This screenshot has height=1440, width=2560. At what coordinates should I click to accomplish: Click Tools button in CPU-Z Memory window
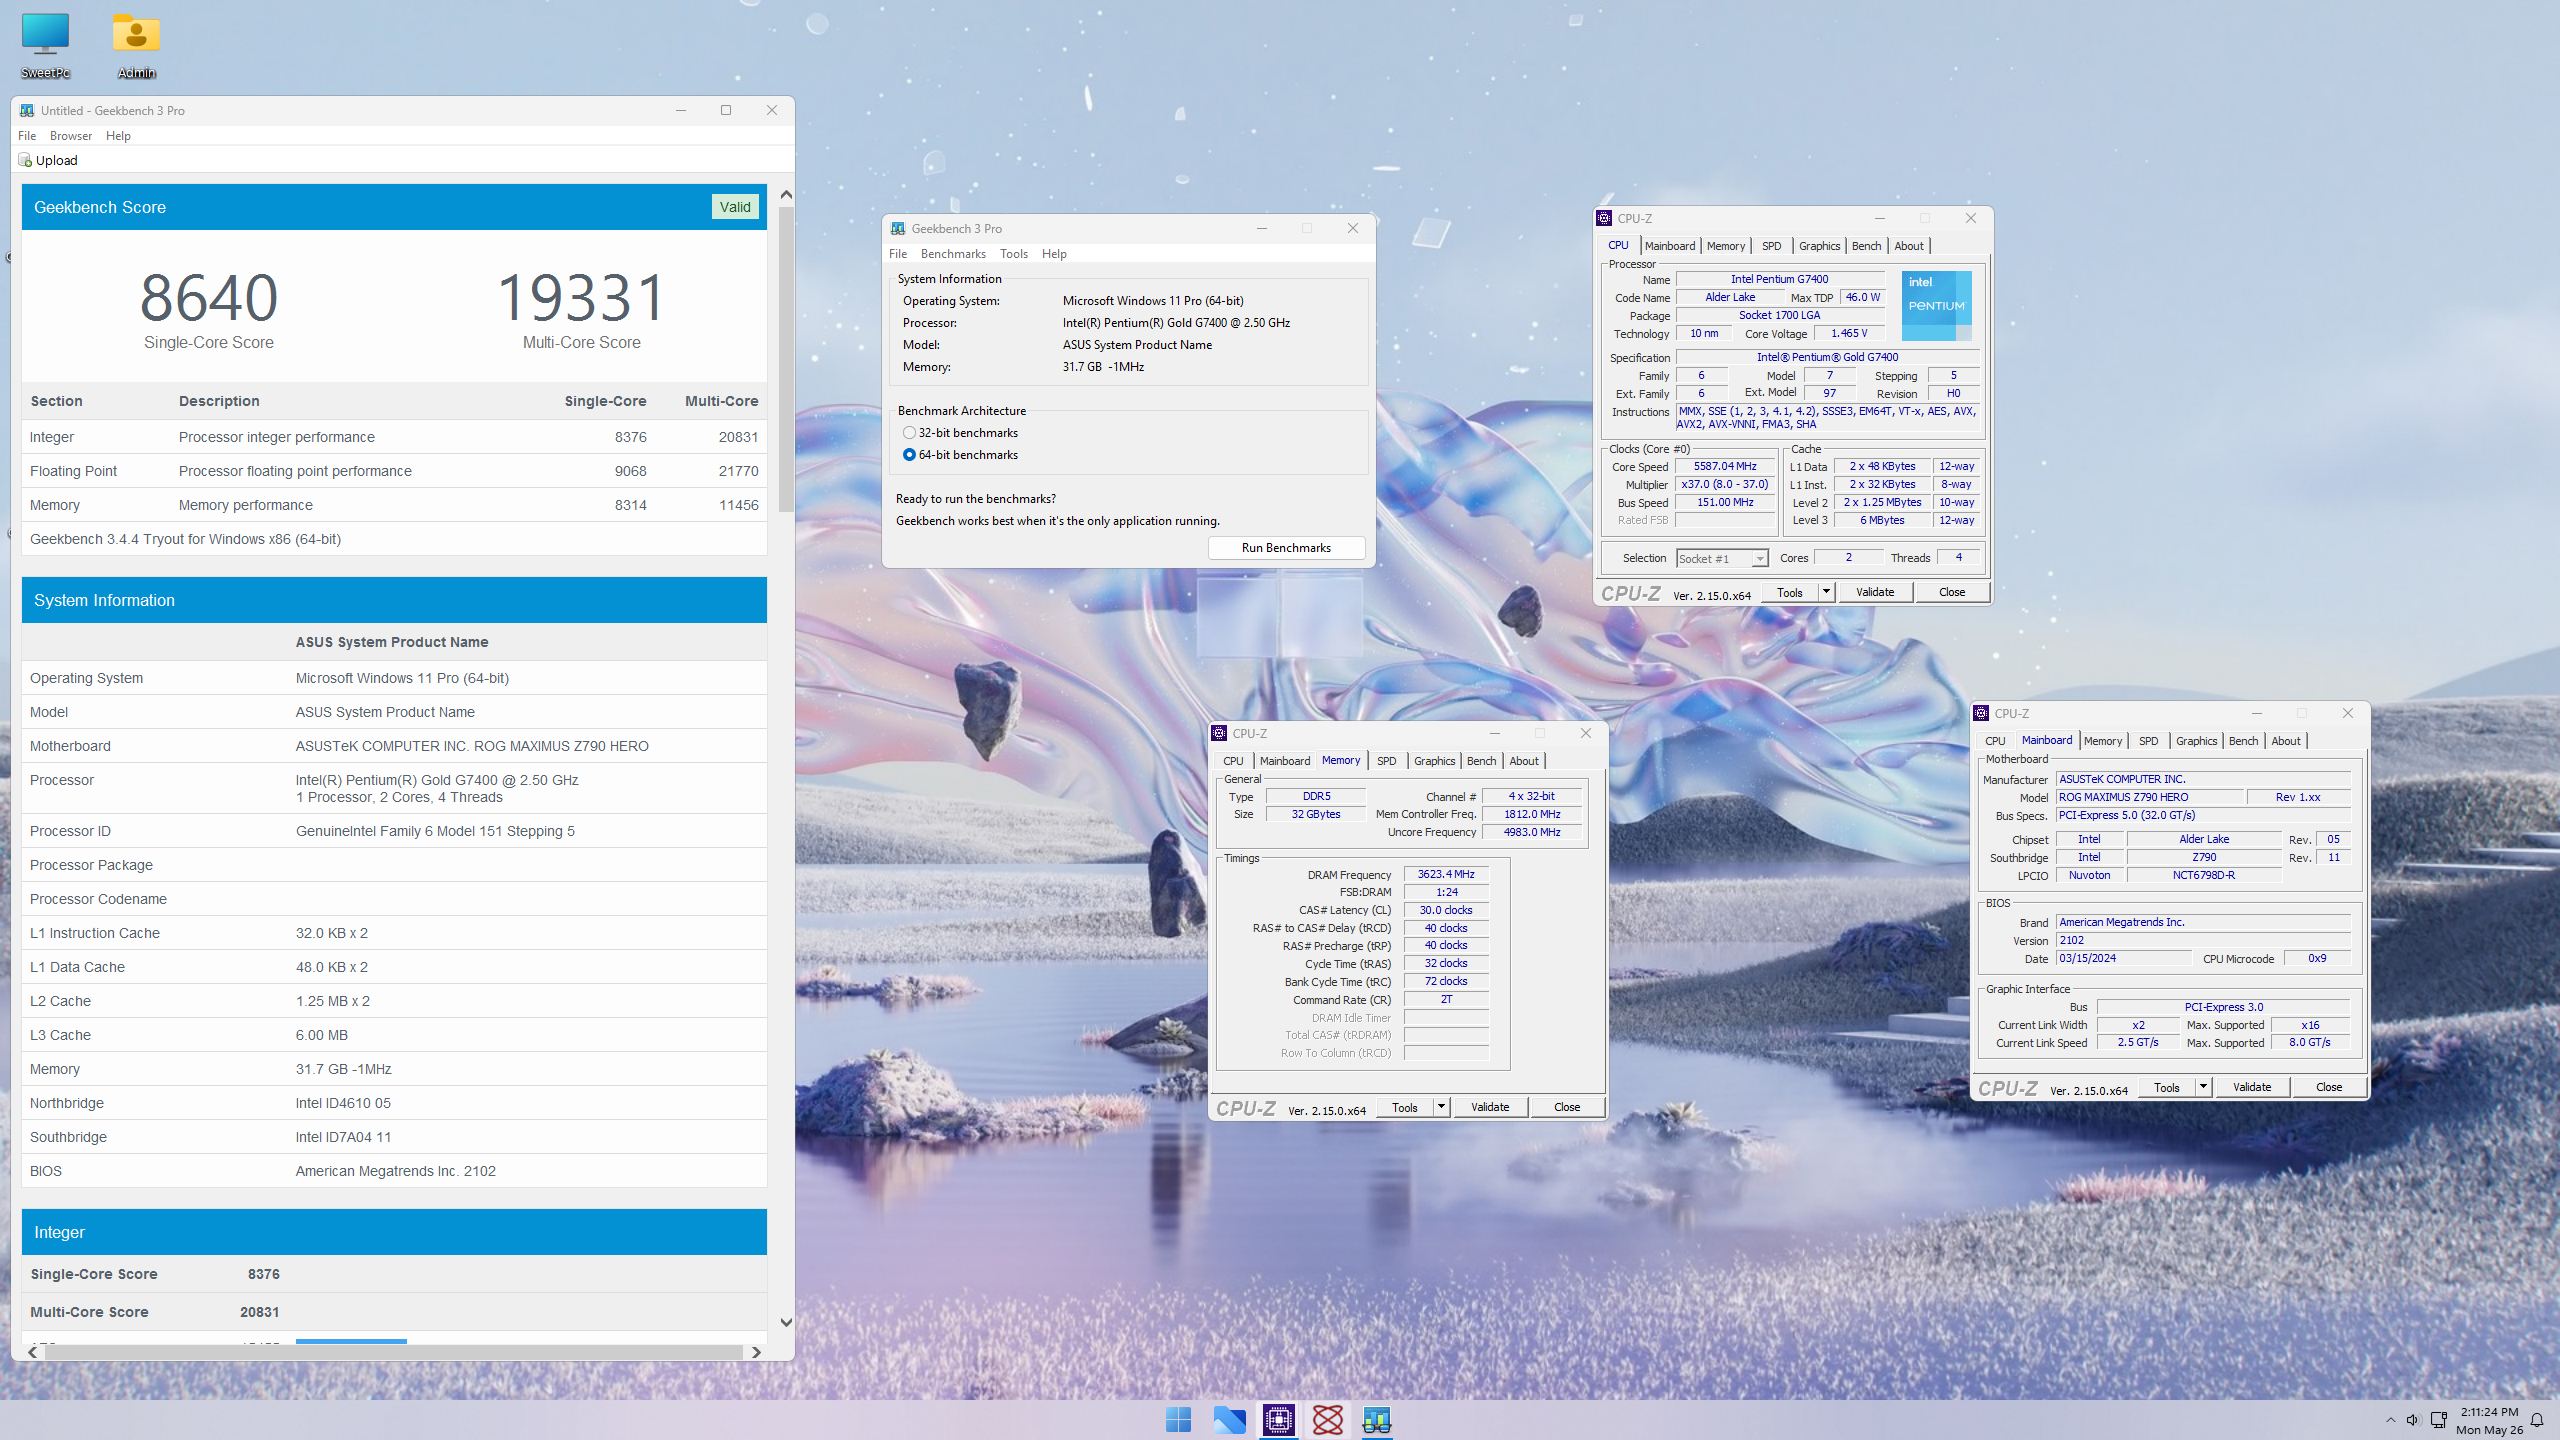(x=1404, y=1107)
